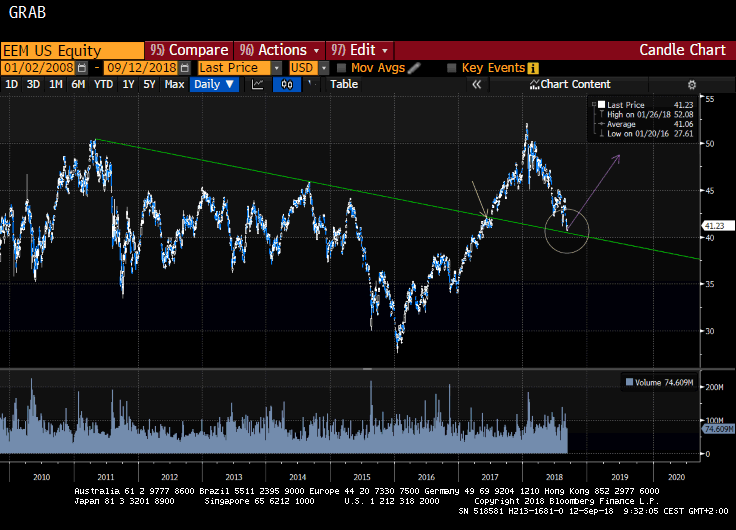Click the 2015 label on time axis

(x=362, y=477)
